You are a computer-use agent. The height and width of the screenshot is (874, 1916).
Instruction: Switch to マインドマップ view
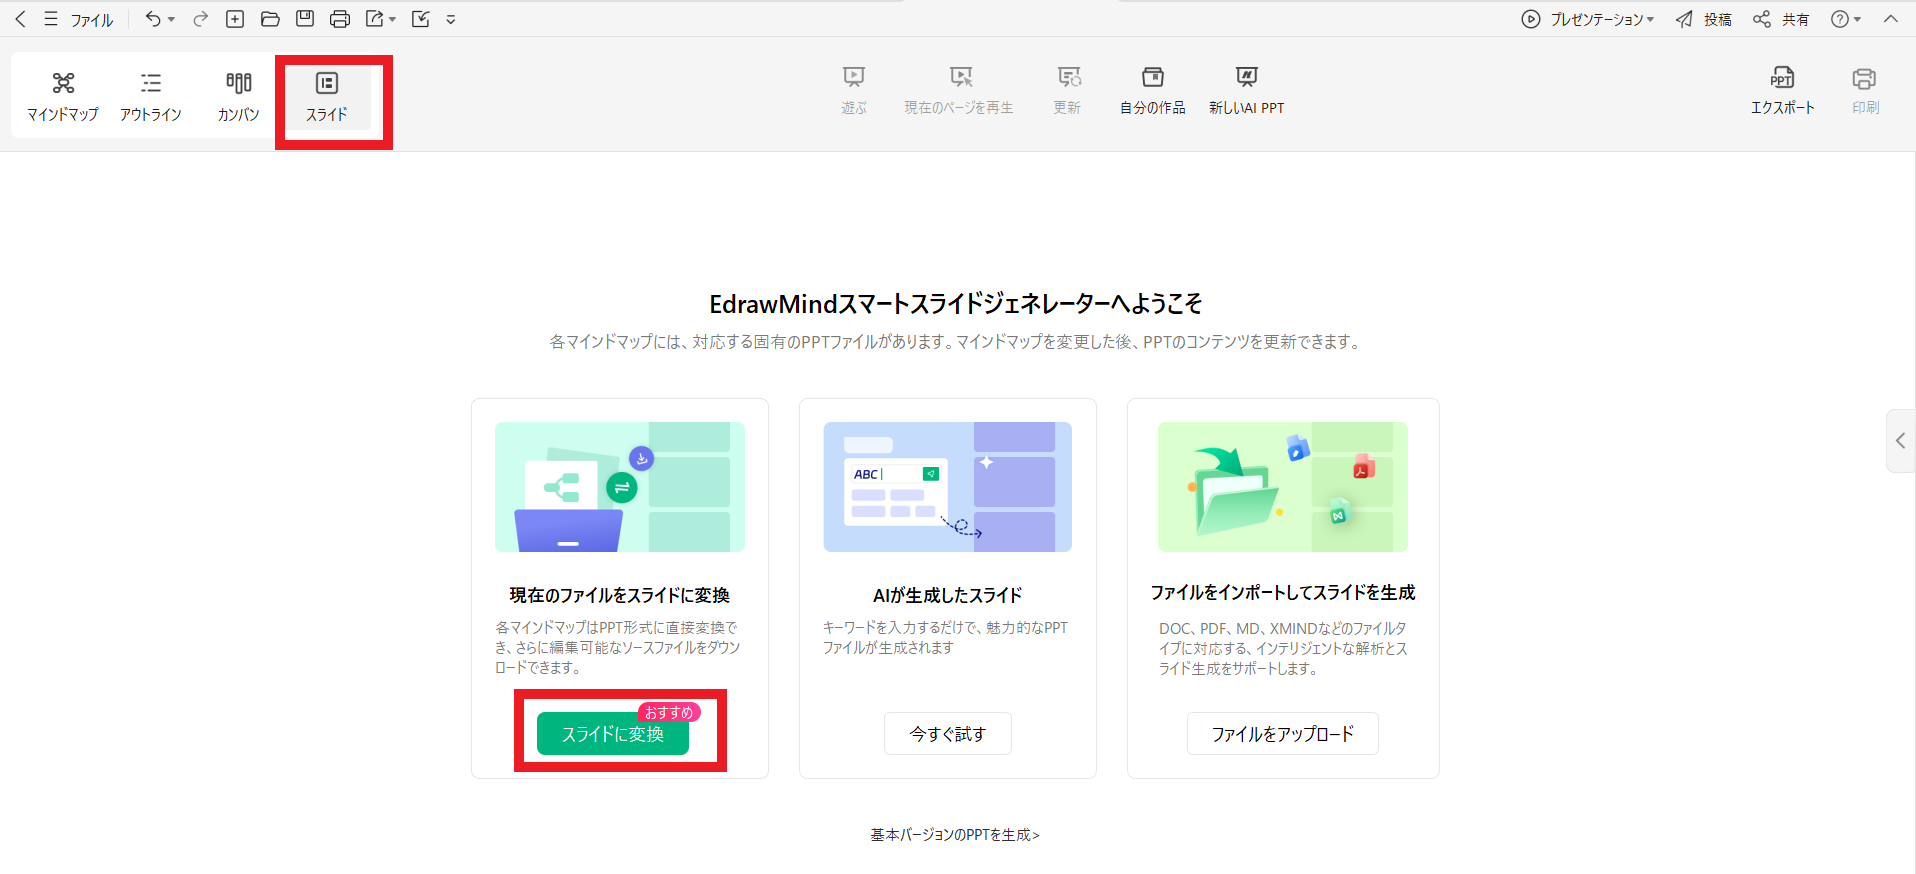pos(63,96)
